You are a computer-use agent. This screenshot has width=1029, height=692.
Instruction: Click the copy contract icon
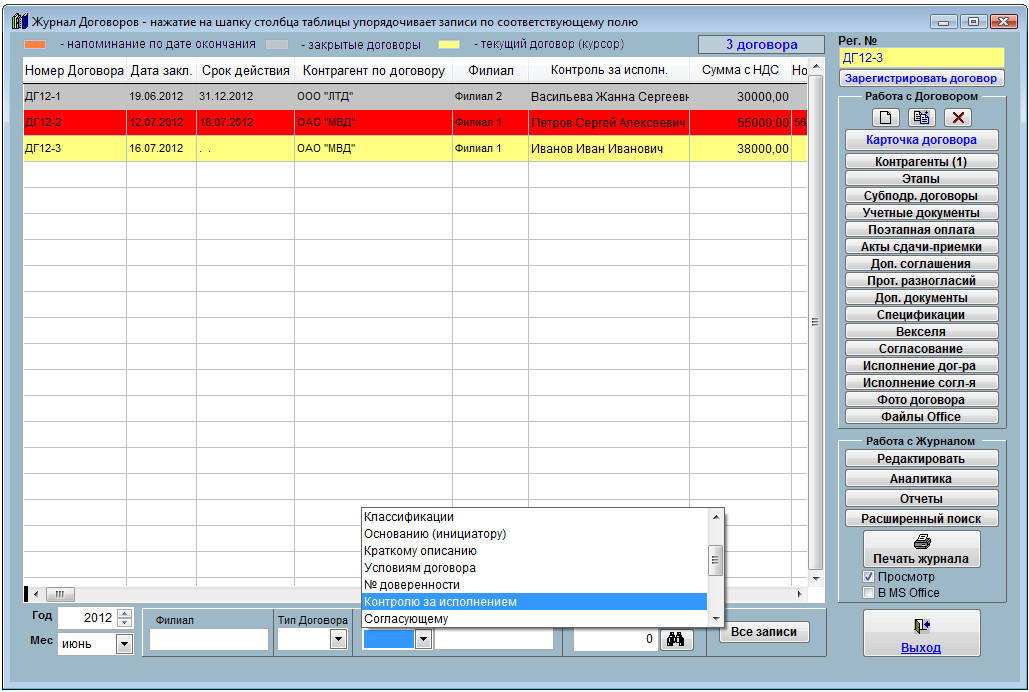click(x=921, y=117)
